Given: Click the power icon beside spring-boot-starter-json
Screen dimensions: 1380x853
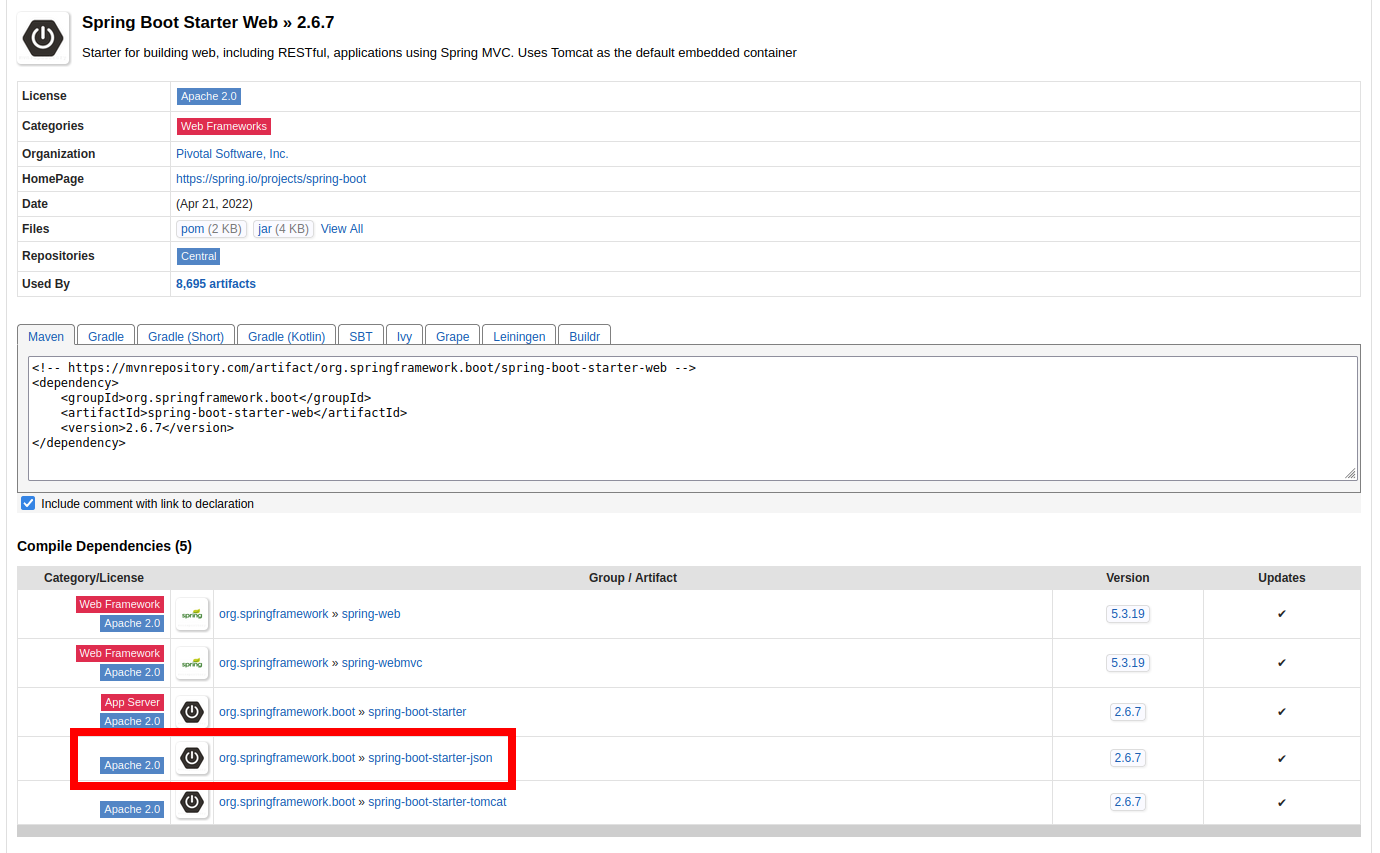Looking at the screenshot, I should 192,758.
